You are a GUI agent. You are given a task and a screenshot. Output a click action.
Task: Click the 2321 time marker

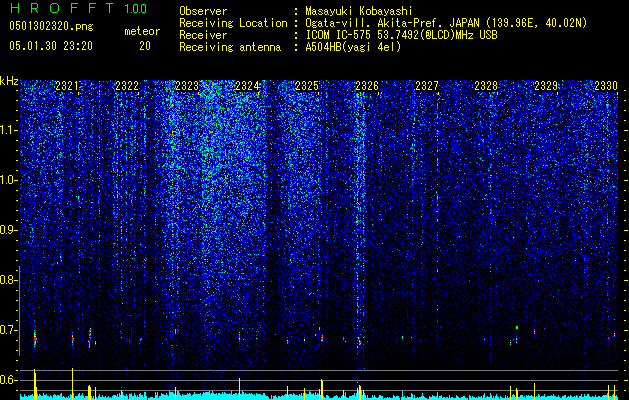coord(67,86)
